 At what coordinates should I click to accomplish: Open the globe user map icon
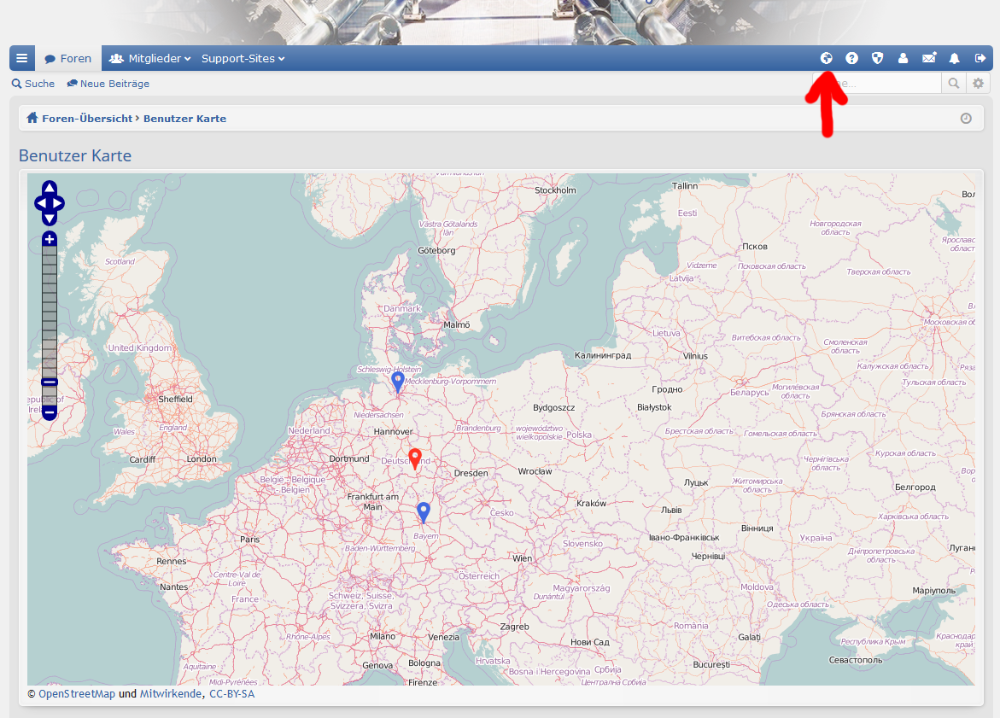827,58
